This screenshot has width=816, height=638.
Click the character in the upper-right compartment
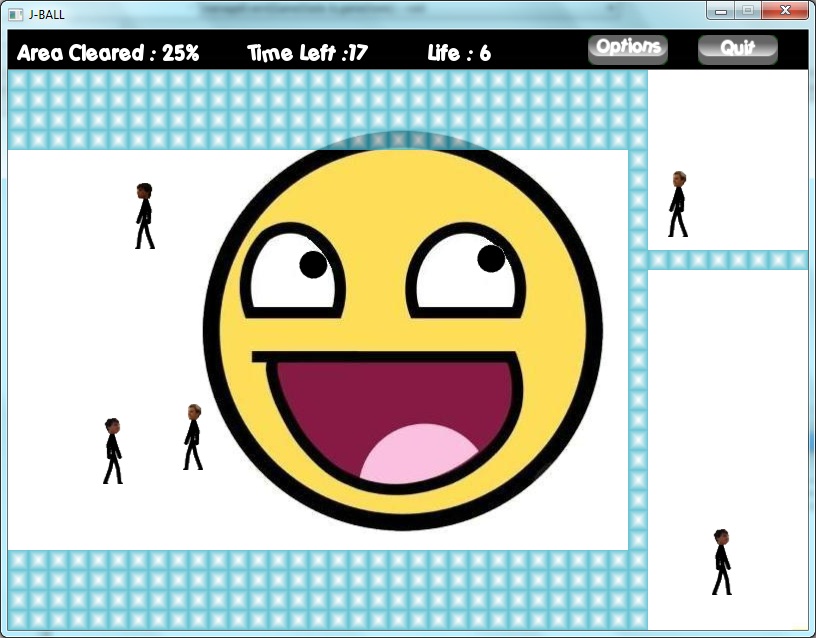[678, 204]
